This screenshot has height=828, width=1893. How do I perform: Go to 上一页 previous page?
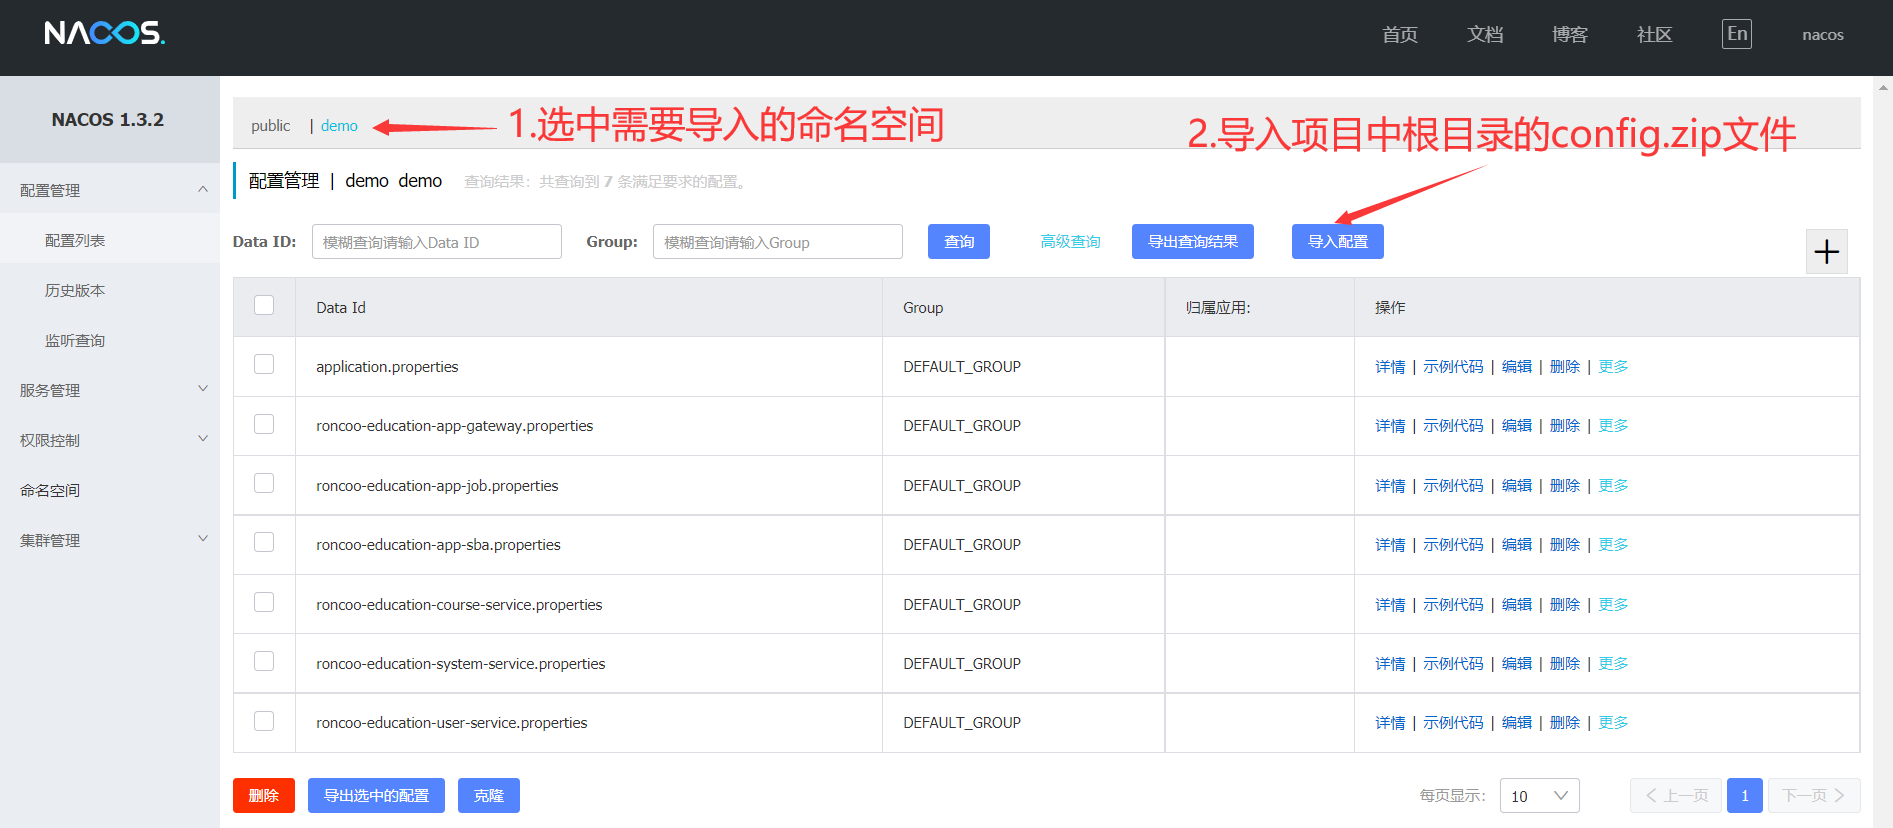(1676, 796)
